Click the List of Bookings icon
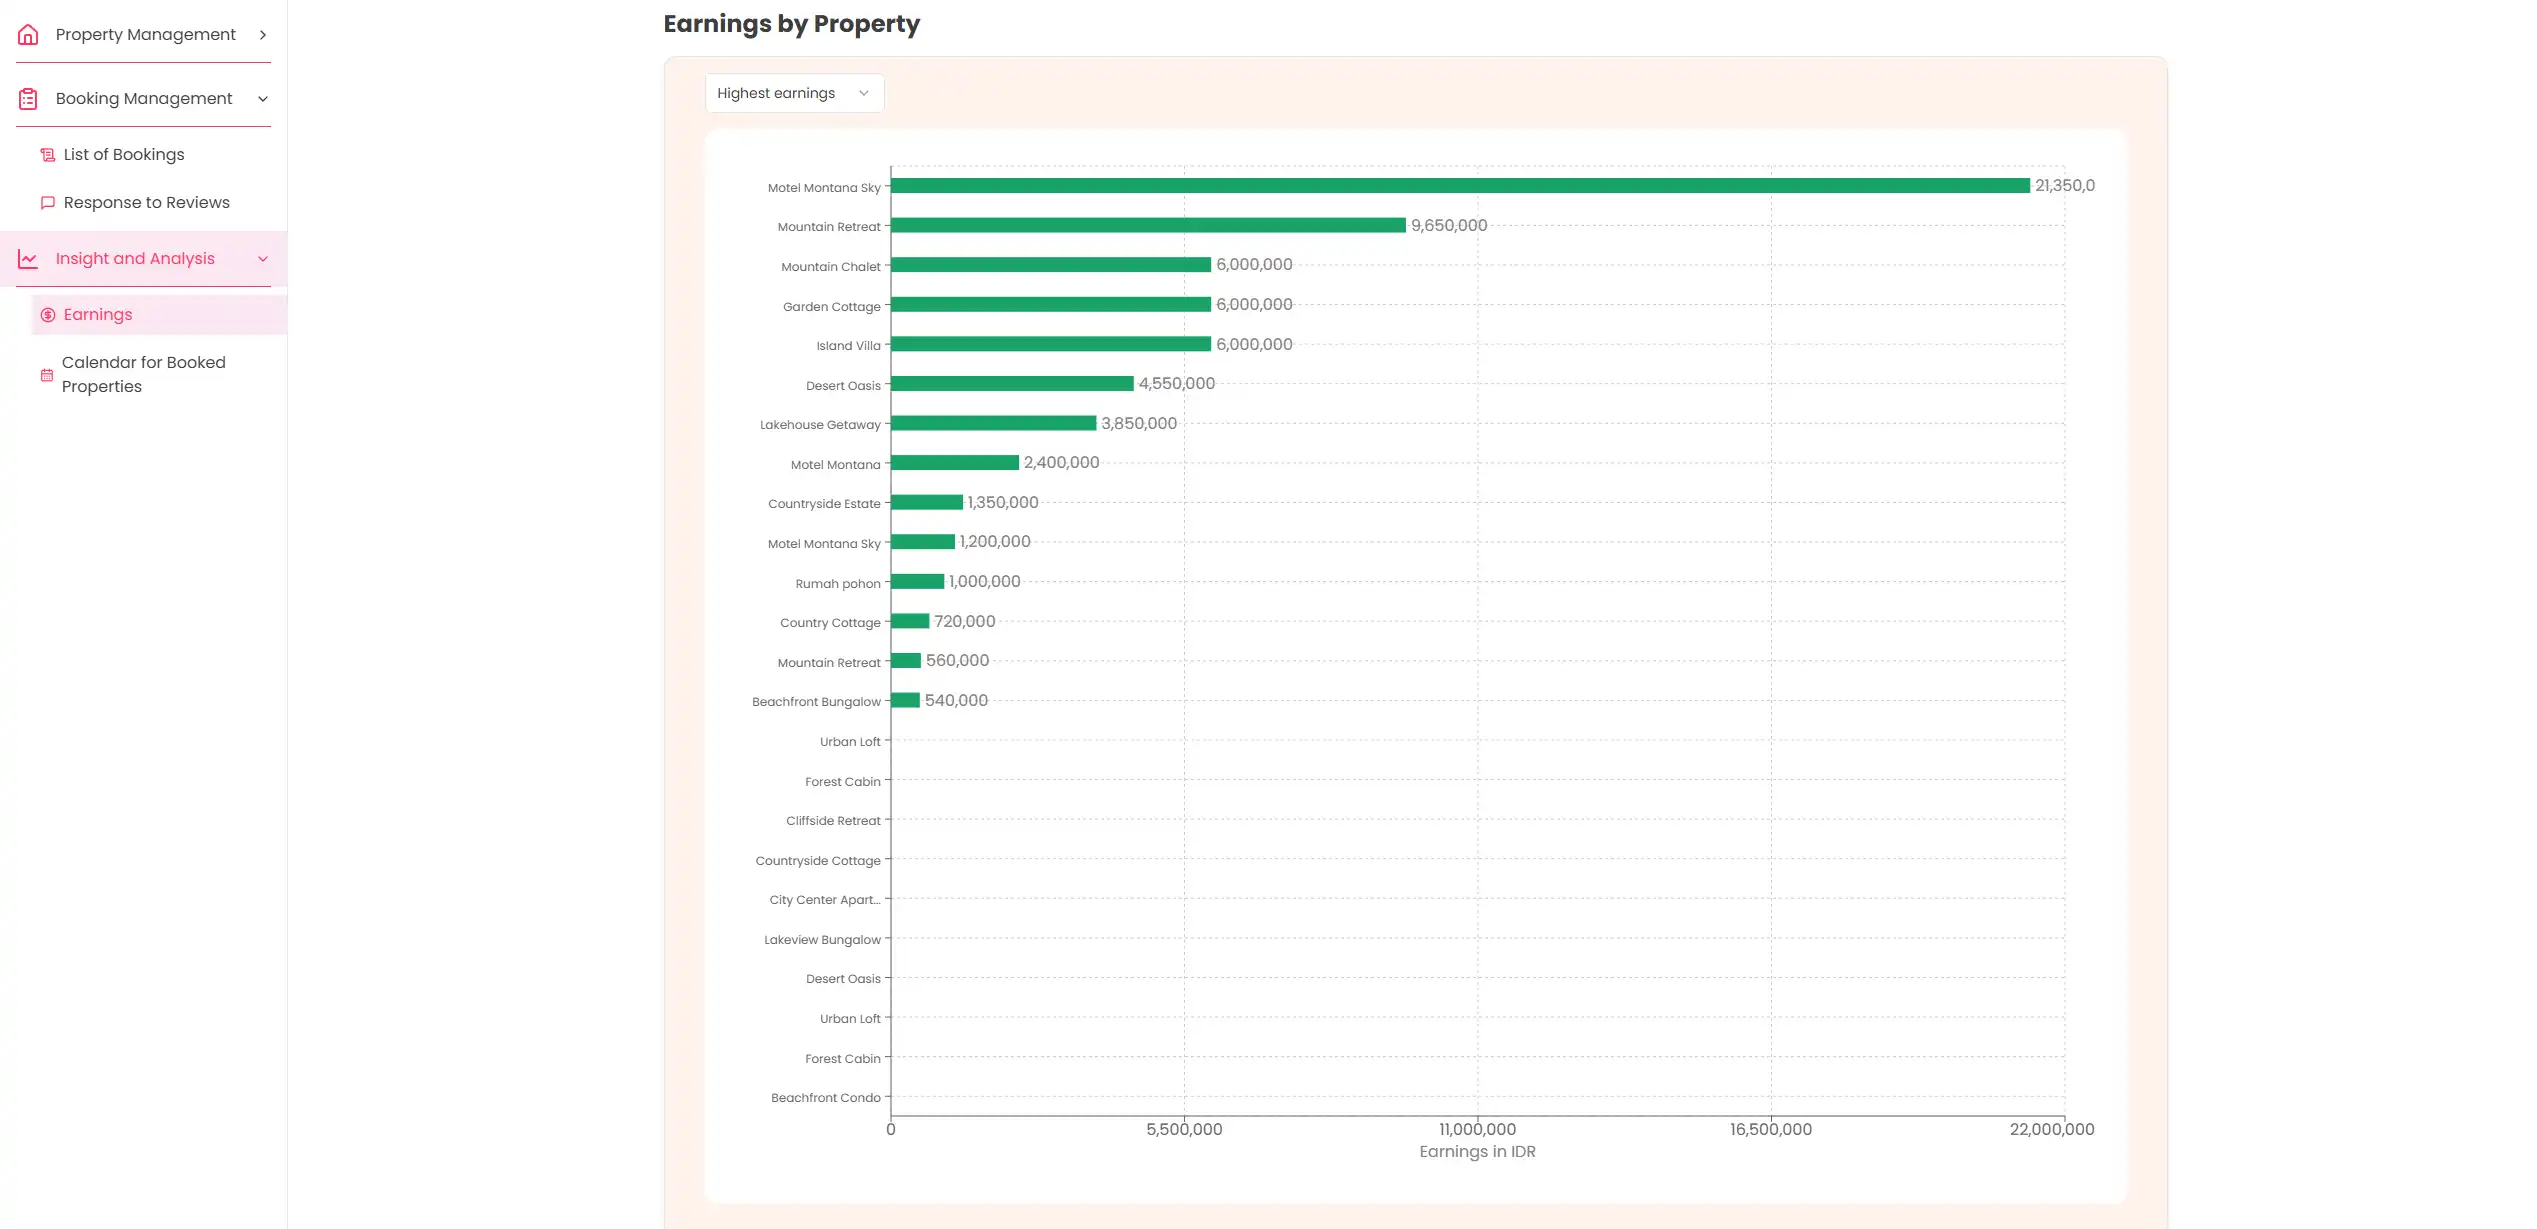Image resolution: width=2537 pixels, height=1229 pixels. tap(47, 155)
